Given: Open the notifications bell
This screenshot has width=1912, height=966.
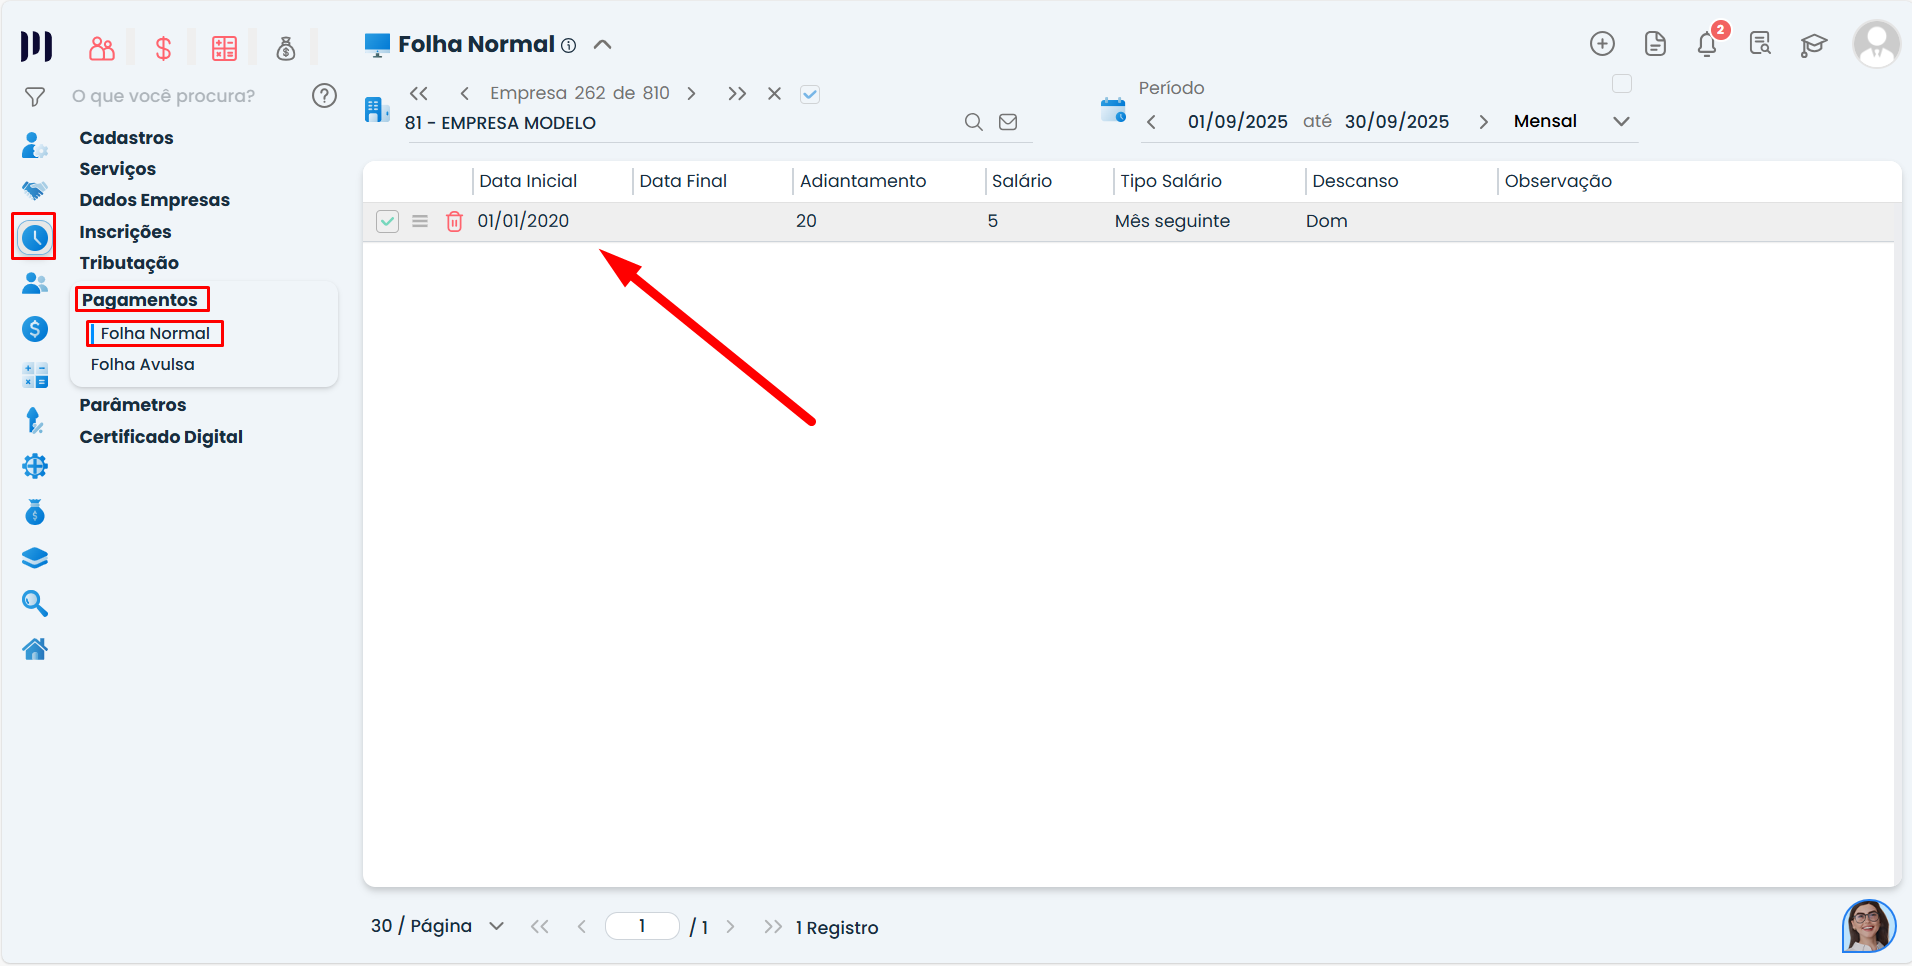Looking at the screenshot, I should pyautogui.click(x=1708, y=44).
